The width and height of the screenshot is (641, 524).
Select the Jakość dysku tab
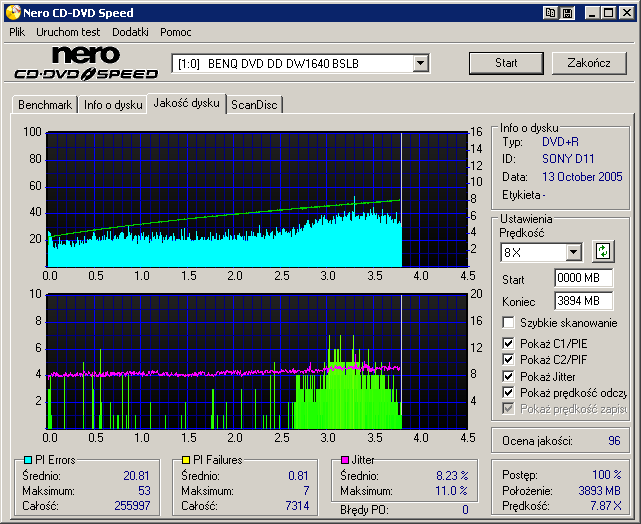(186, 103)
